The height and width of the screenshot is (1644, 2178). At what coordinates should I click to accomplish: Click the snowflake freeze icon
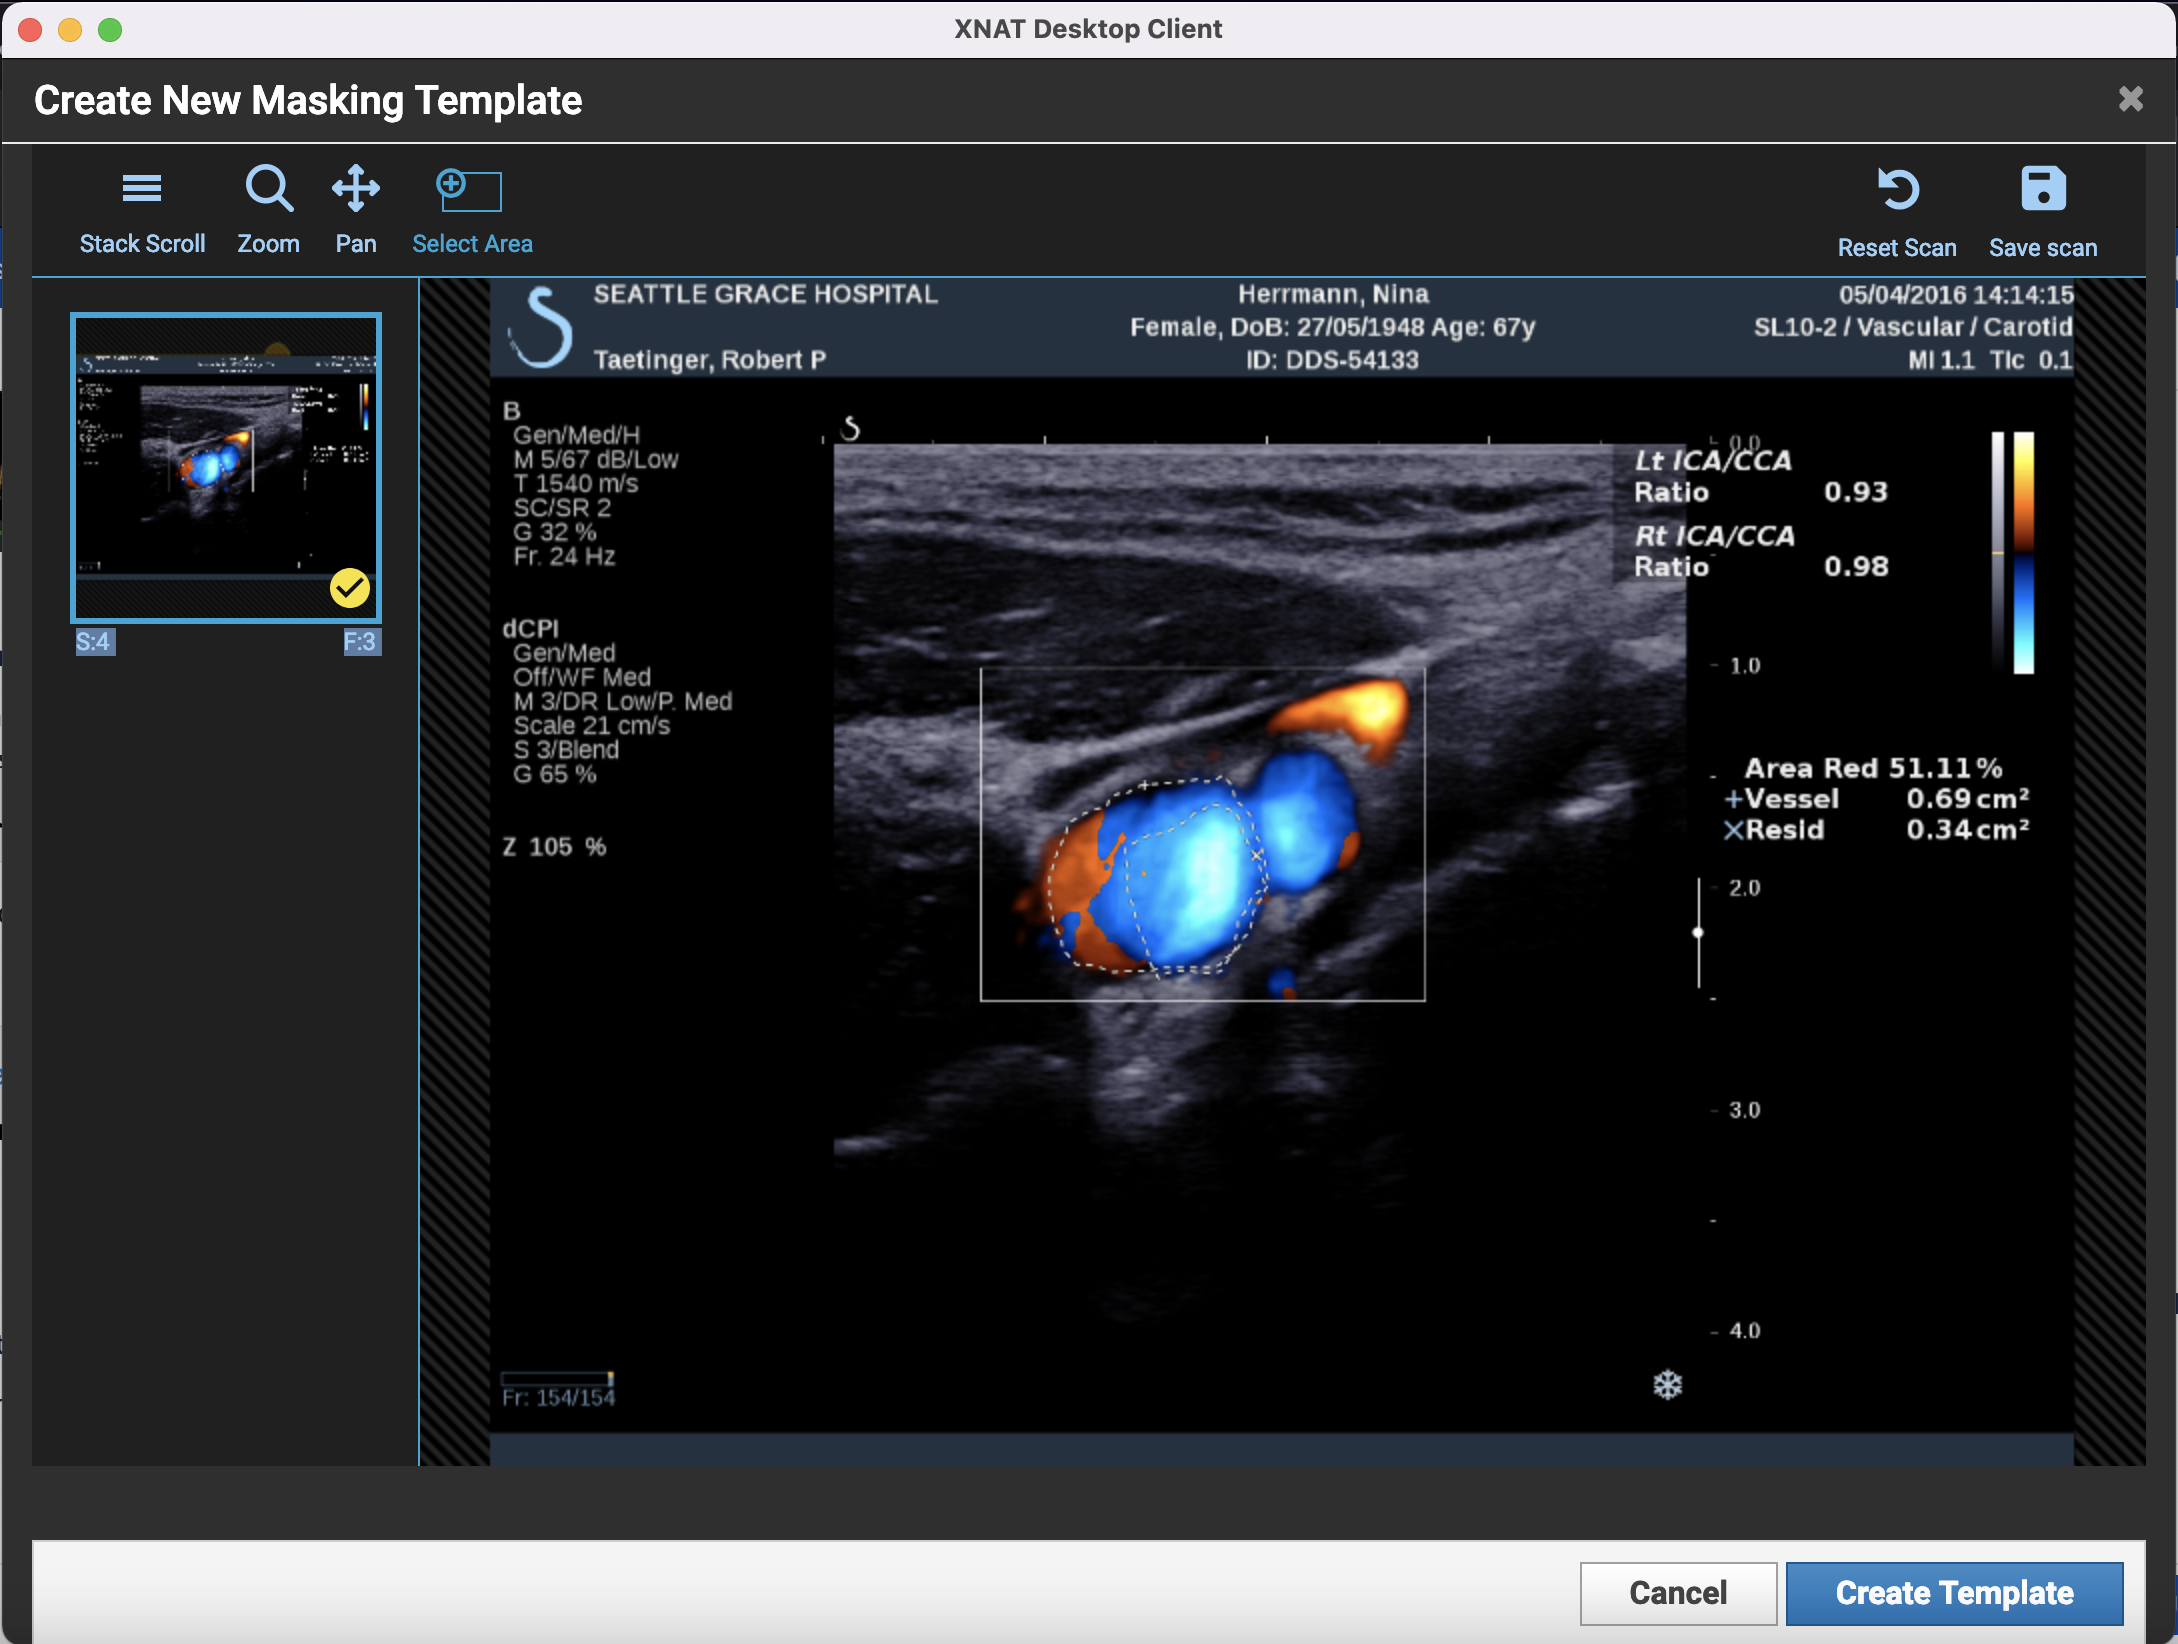click(x=1667, y=1385)
